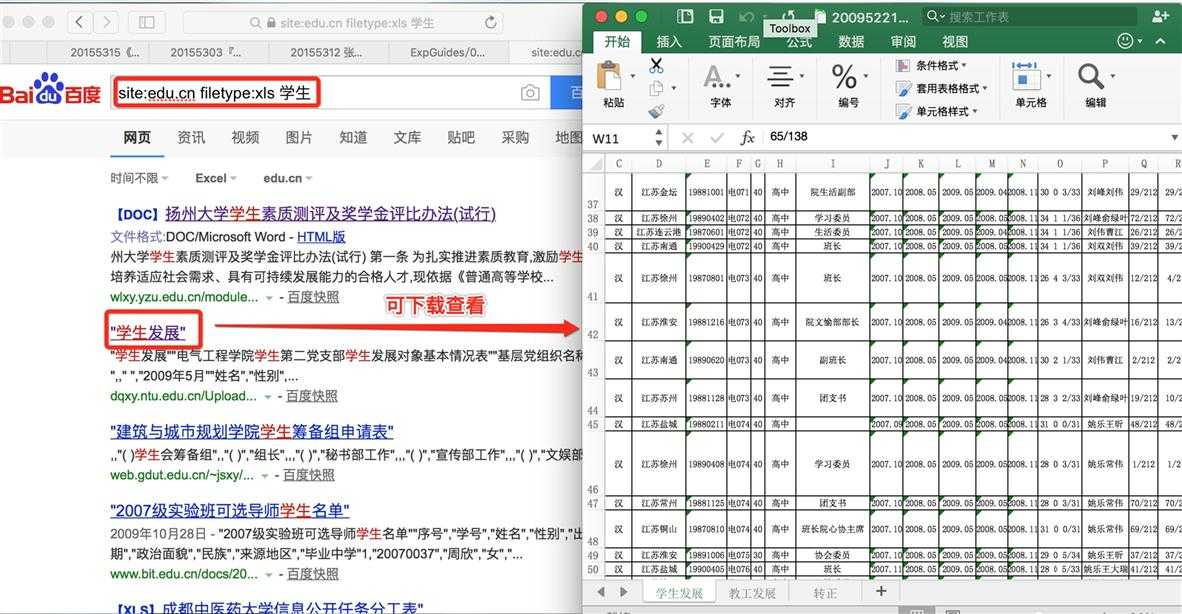
Task: Open the edu.cn site filter dropdown
Action: tap(287, 178)
